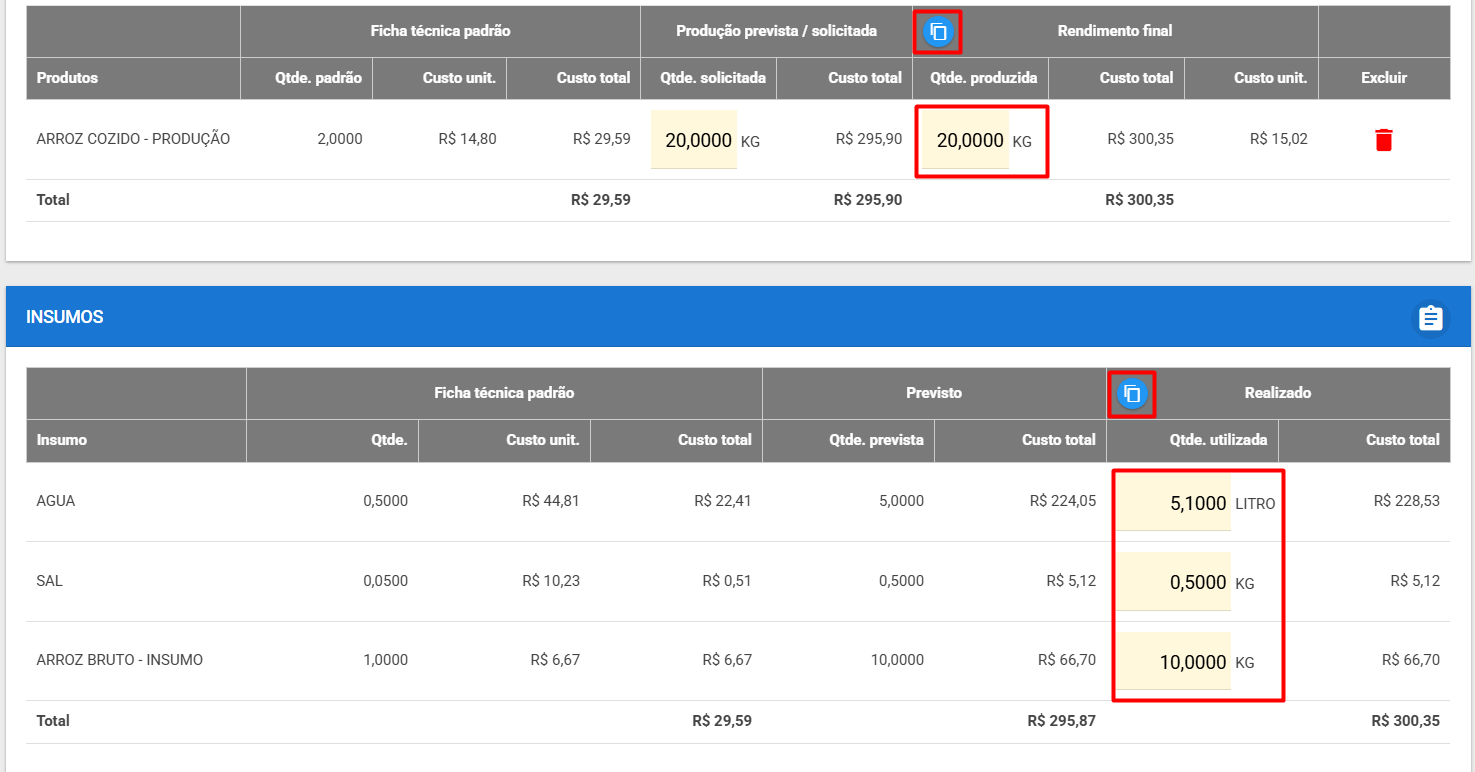This screenshot has height=772, width=1475.
Task: Click copy icon next to Rendimento final
Action: pyautogui.click(x=938, y=32)
